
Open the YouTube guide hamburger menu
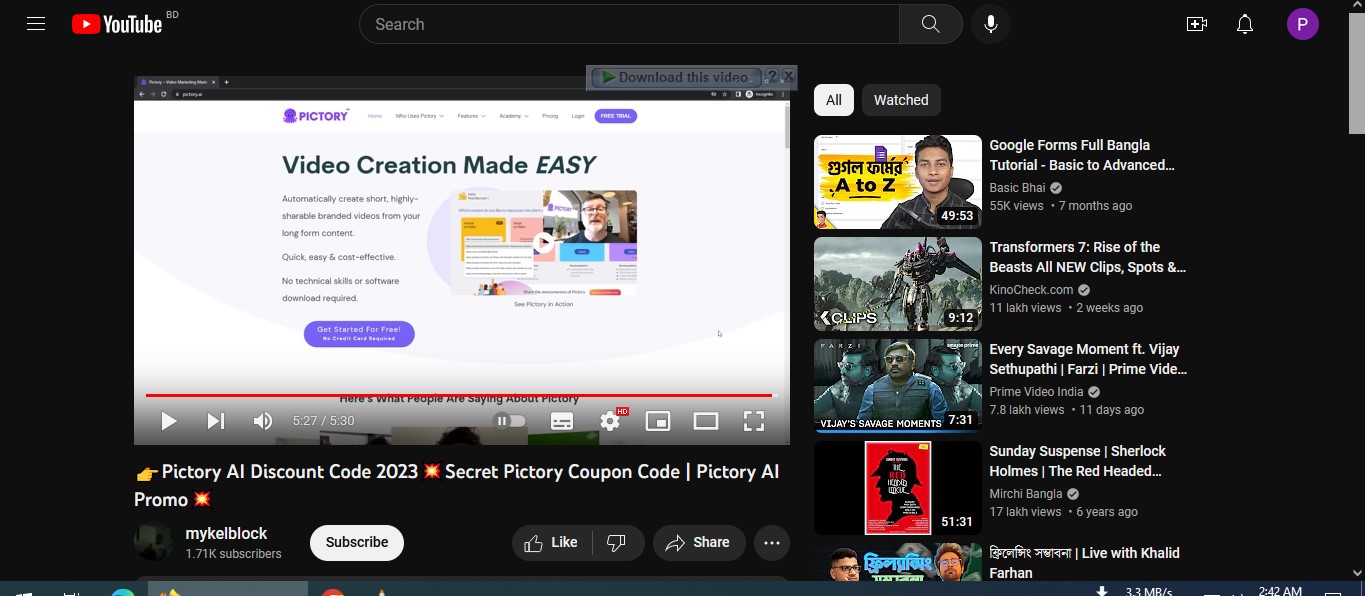point(36,24)
